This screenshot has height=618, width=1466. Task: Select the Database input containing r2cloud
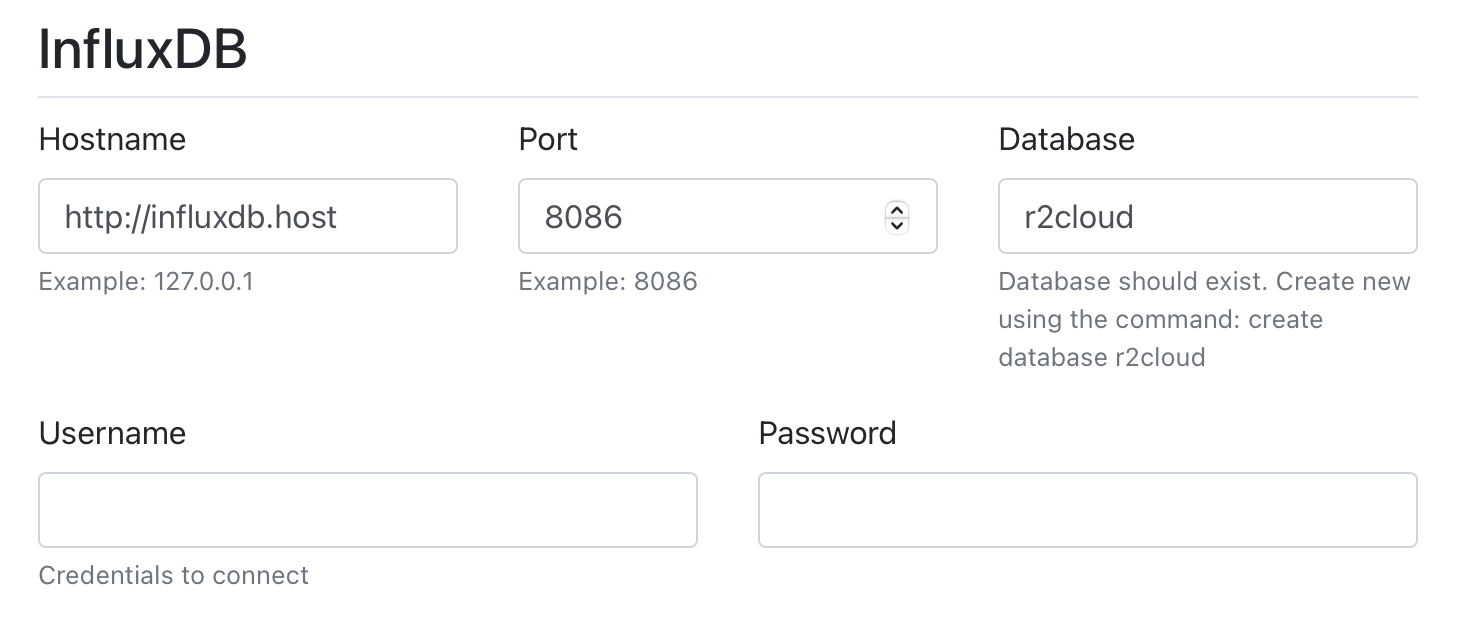(x=1207, y=216)
